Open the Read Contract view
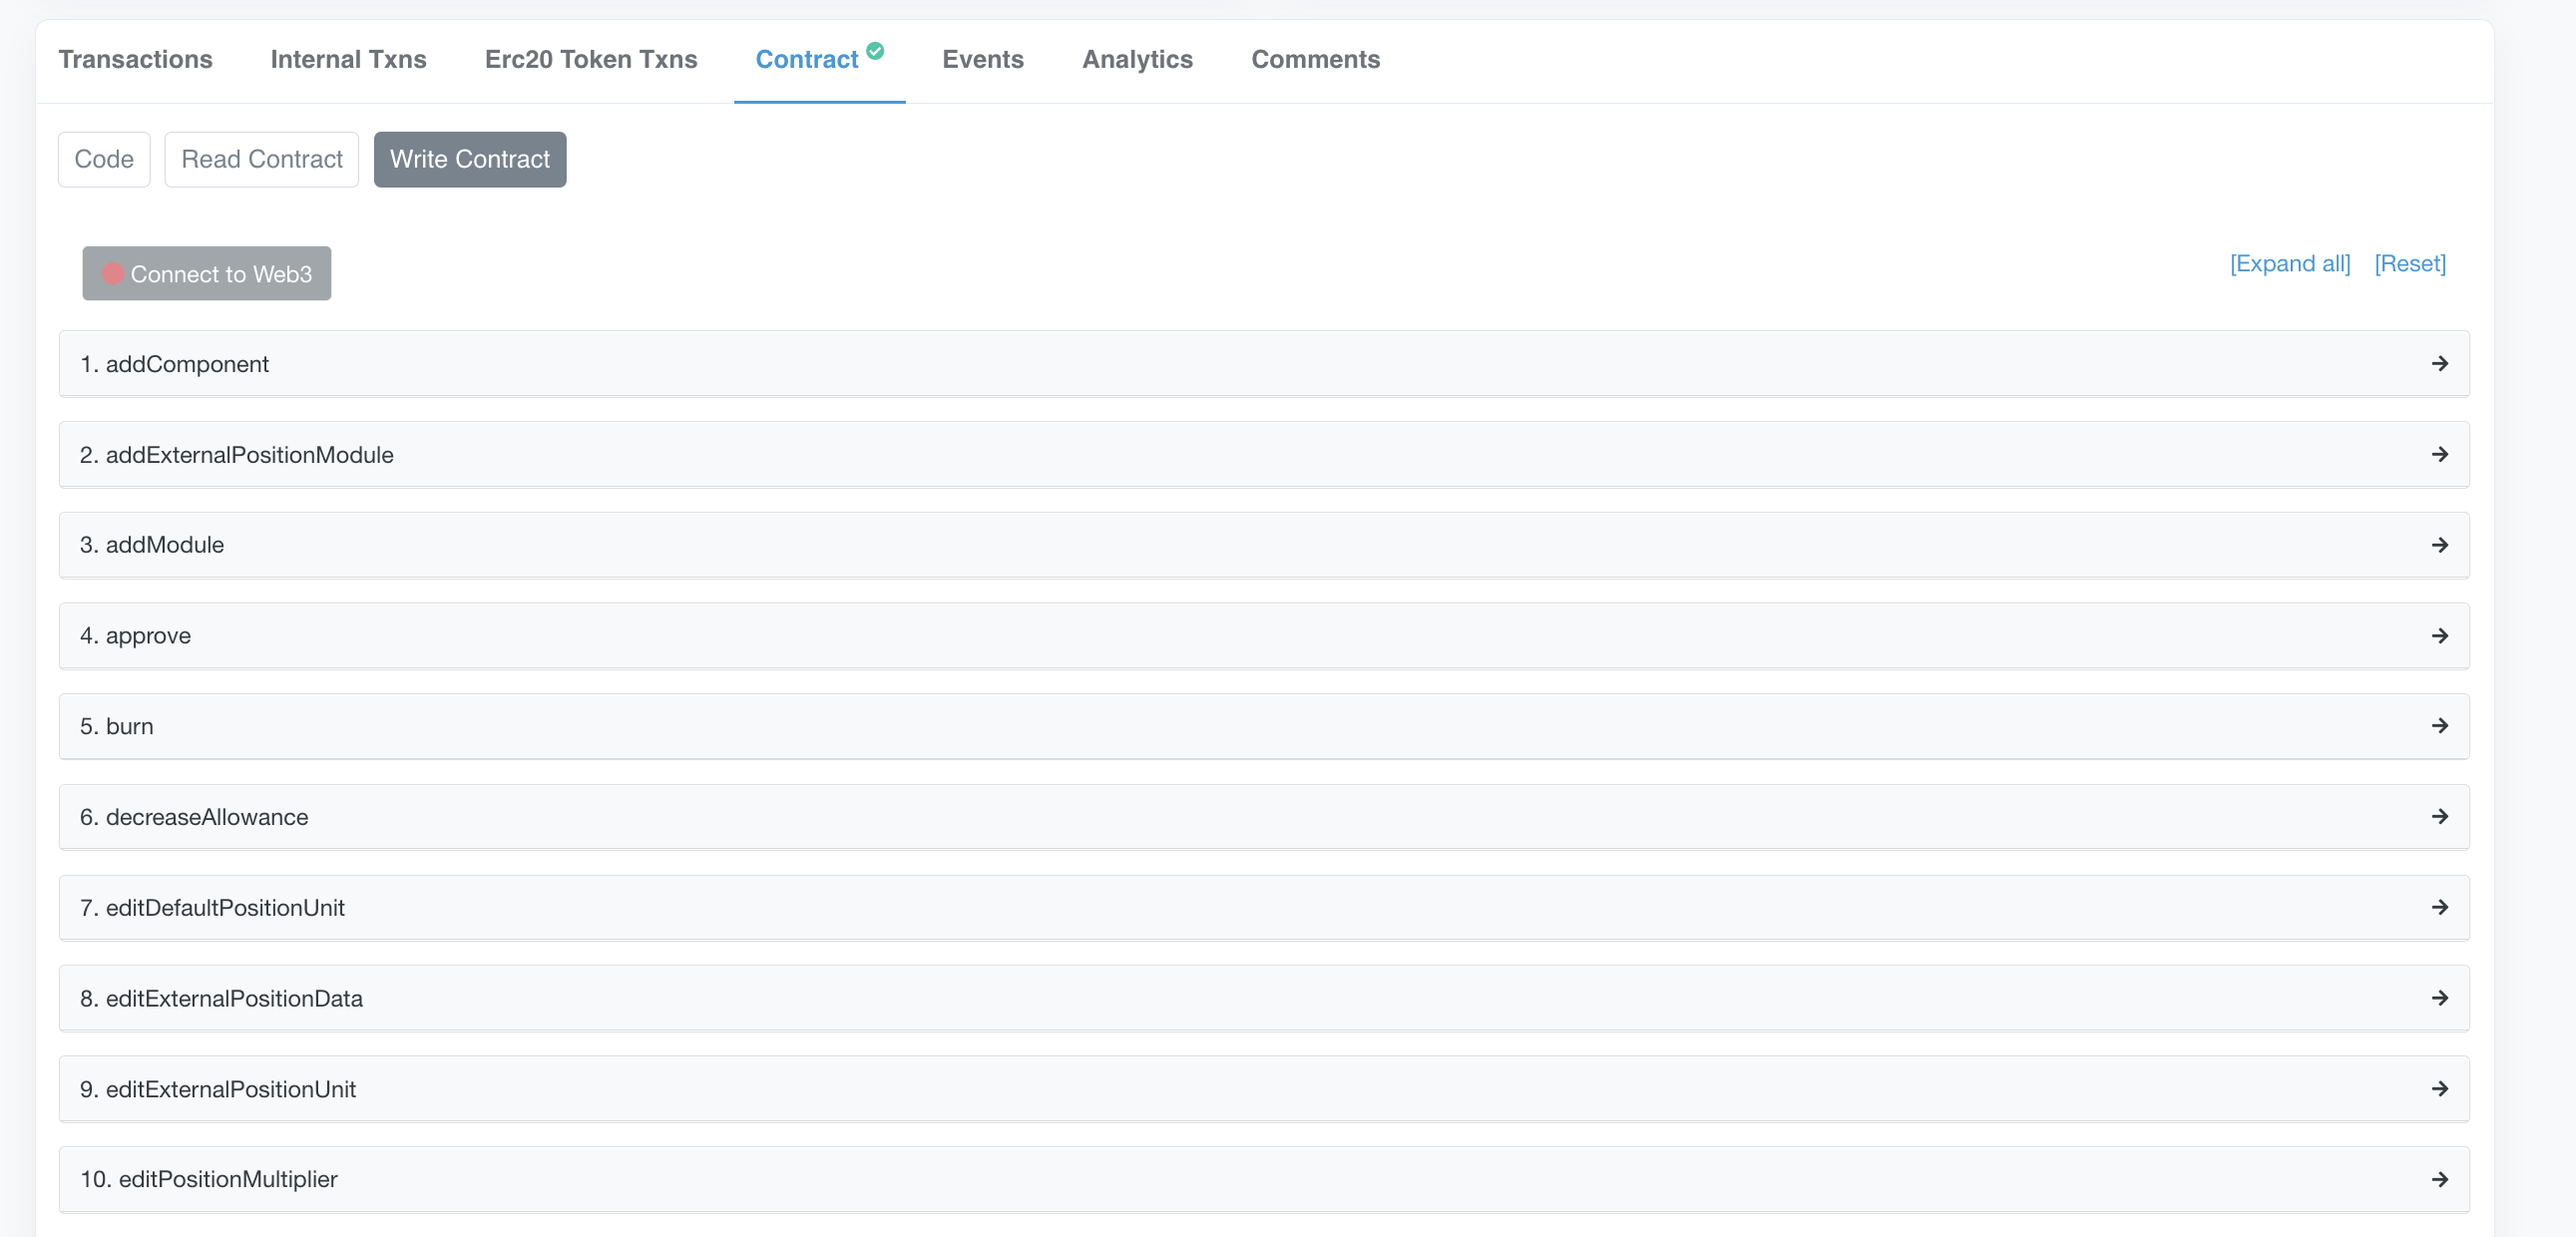The width and height of the screenshot is (2576, 1237). click(262, 159)
